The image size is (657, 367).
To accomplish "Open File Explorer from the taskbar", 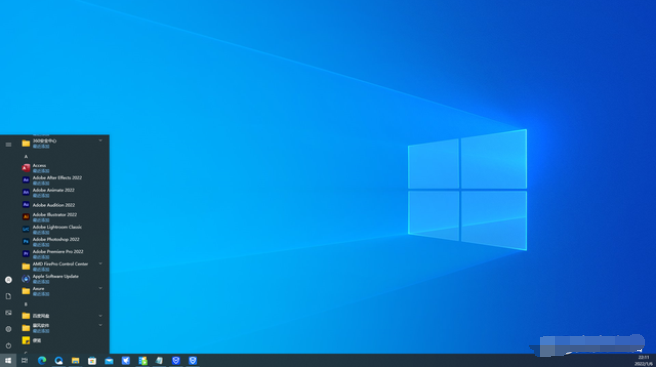I will [75, 360].
